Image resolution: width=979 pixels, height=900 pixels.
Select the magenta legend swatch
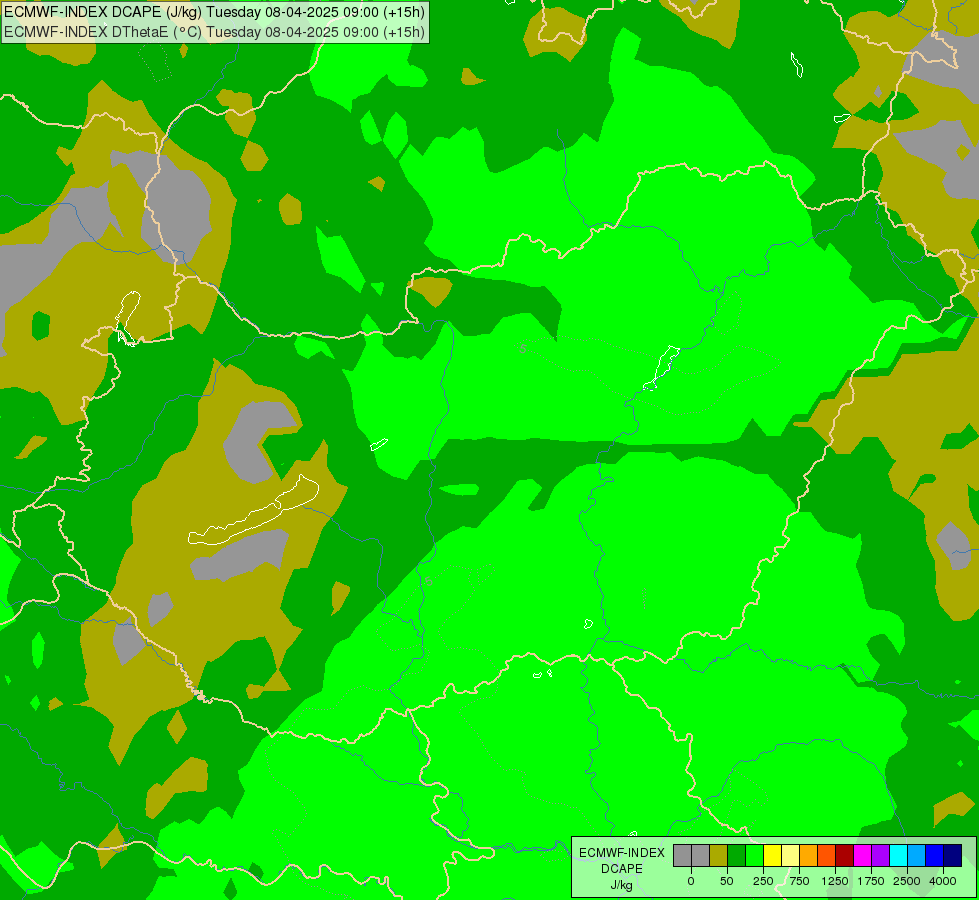click(x=862, y=856)
